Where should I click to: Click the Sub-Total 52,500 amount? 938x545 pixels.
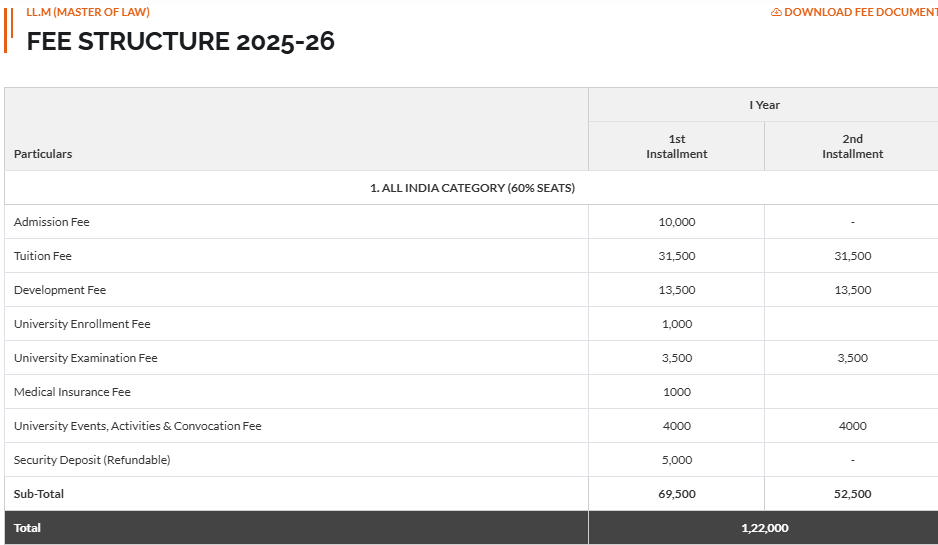click(x=852, y=494)
